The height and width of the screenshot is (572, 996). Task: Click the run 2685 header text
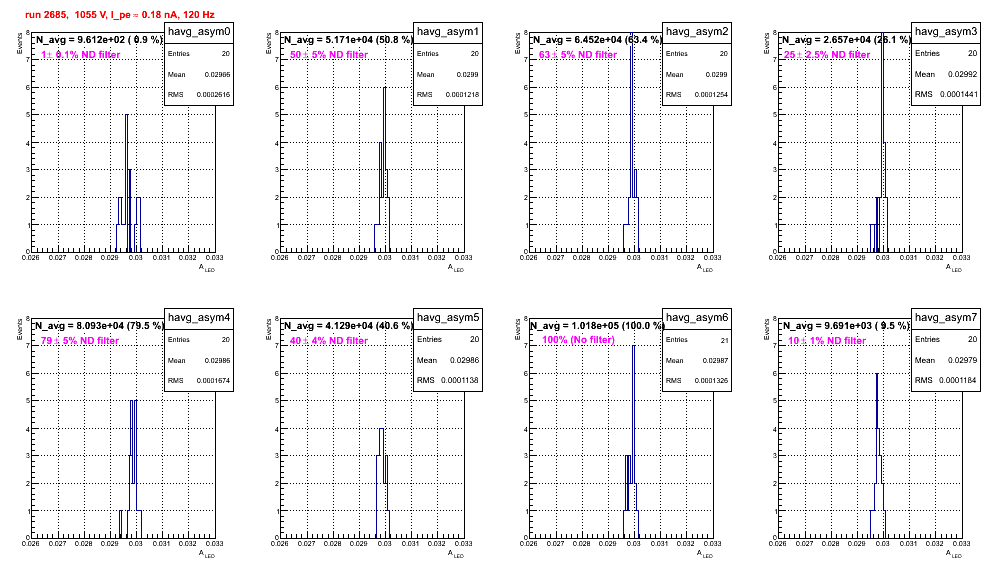tap(119, 15)
